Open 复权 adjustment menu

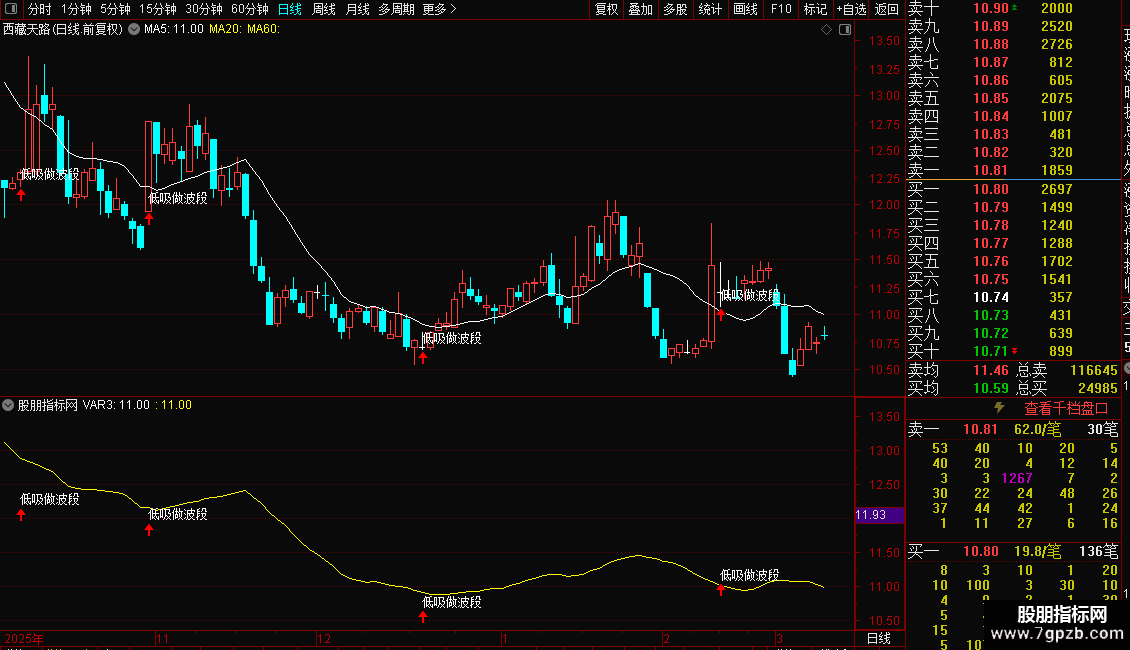click(606, 9)
